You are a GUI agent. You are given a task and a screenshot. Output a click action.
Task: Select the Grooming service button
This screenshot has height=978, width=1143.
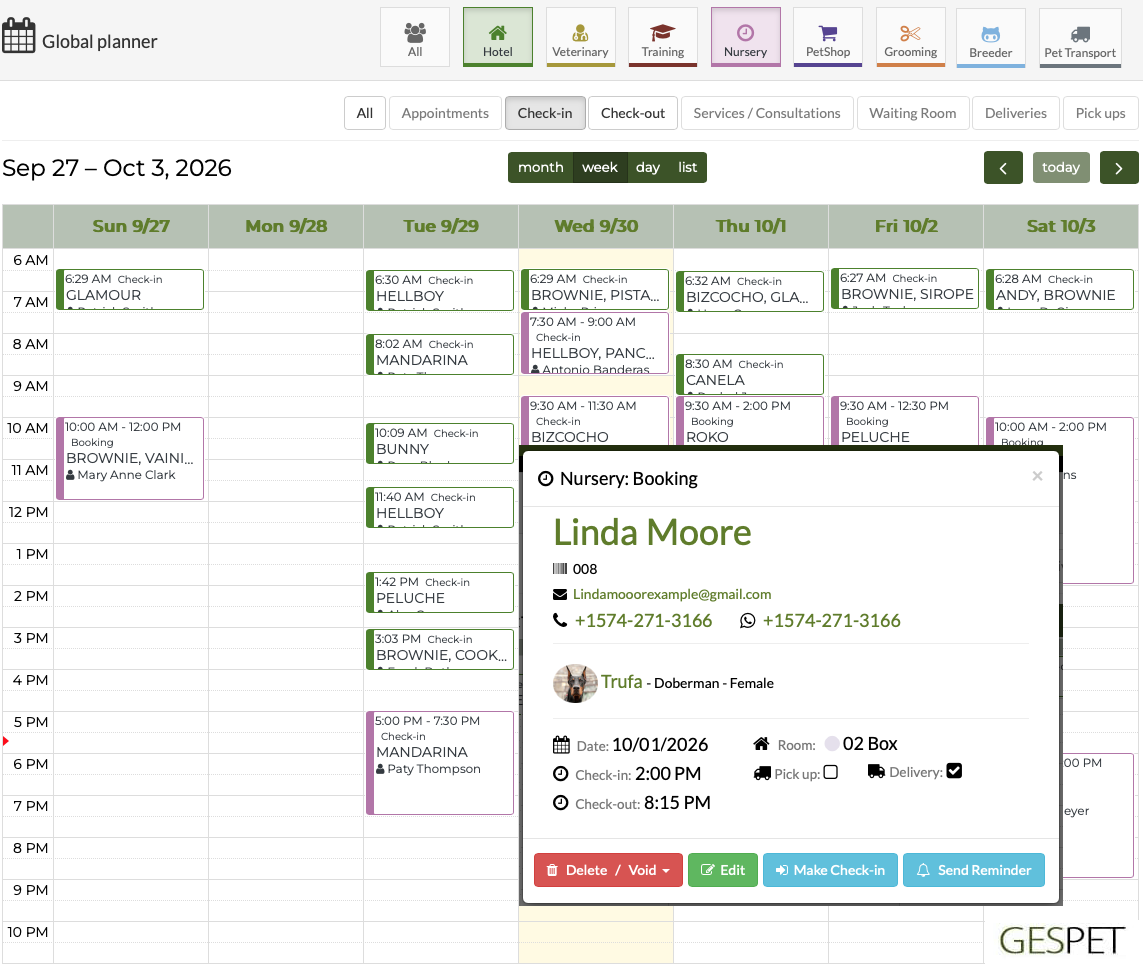[x=910, y=37]
